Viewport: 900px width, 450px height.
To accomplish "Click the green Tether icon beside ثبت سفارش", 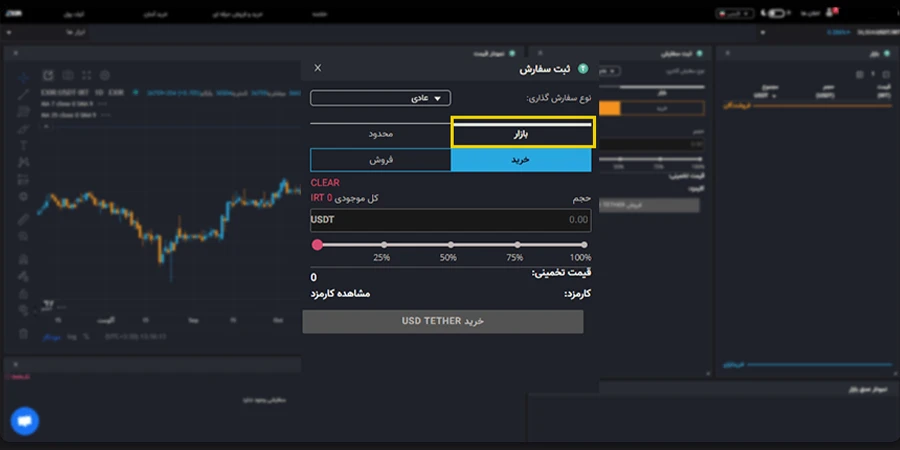I will point(583,69).
